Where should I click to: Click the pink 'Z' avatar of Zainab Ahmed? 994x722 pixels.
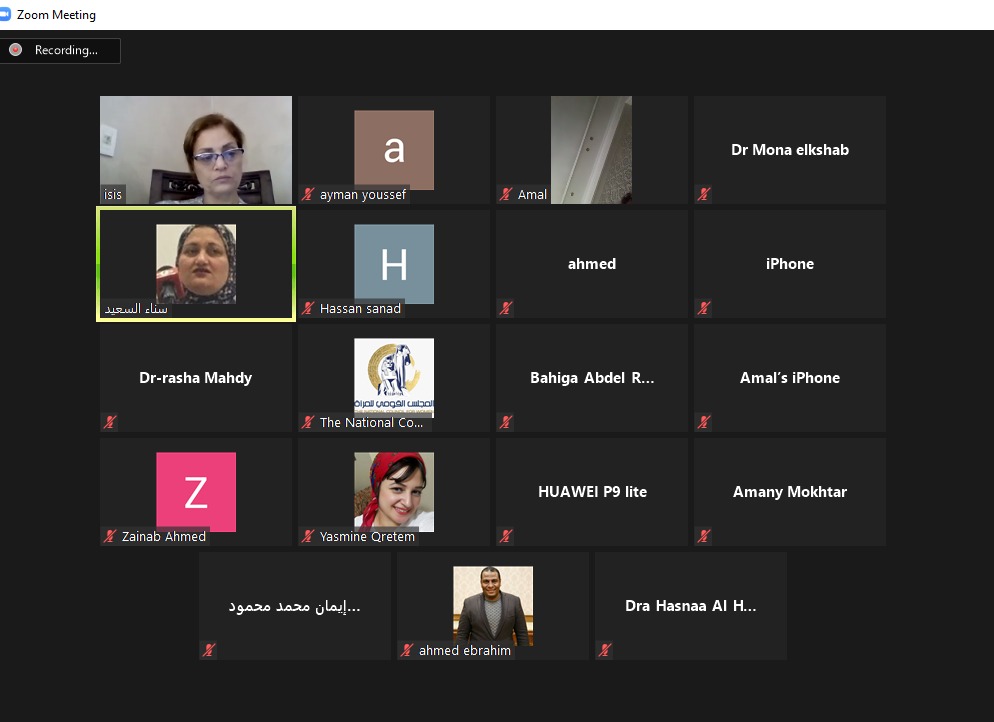196,492
